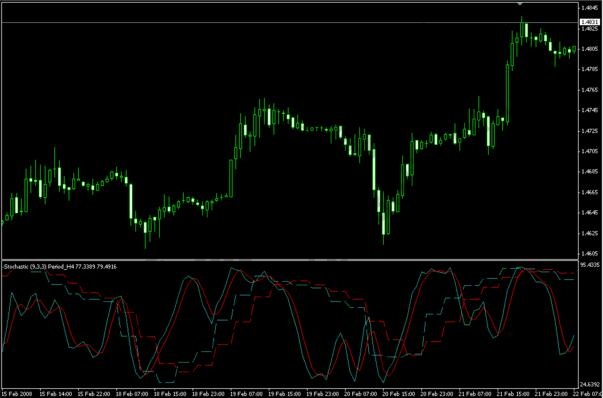Image resolution: width=603 pixels, height=398 pixels.
Task: Click the 95.4335 indicator scale value
Action: tap(590, 265)
